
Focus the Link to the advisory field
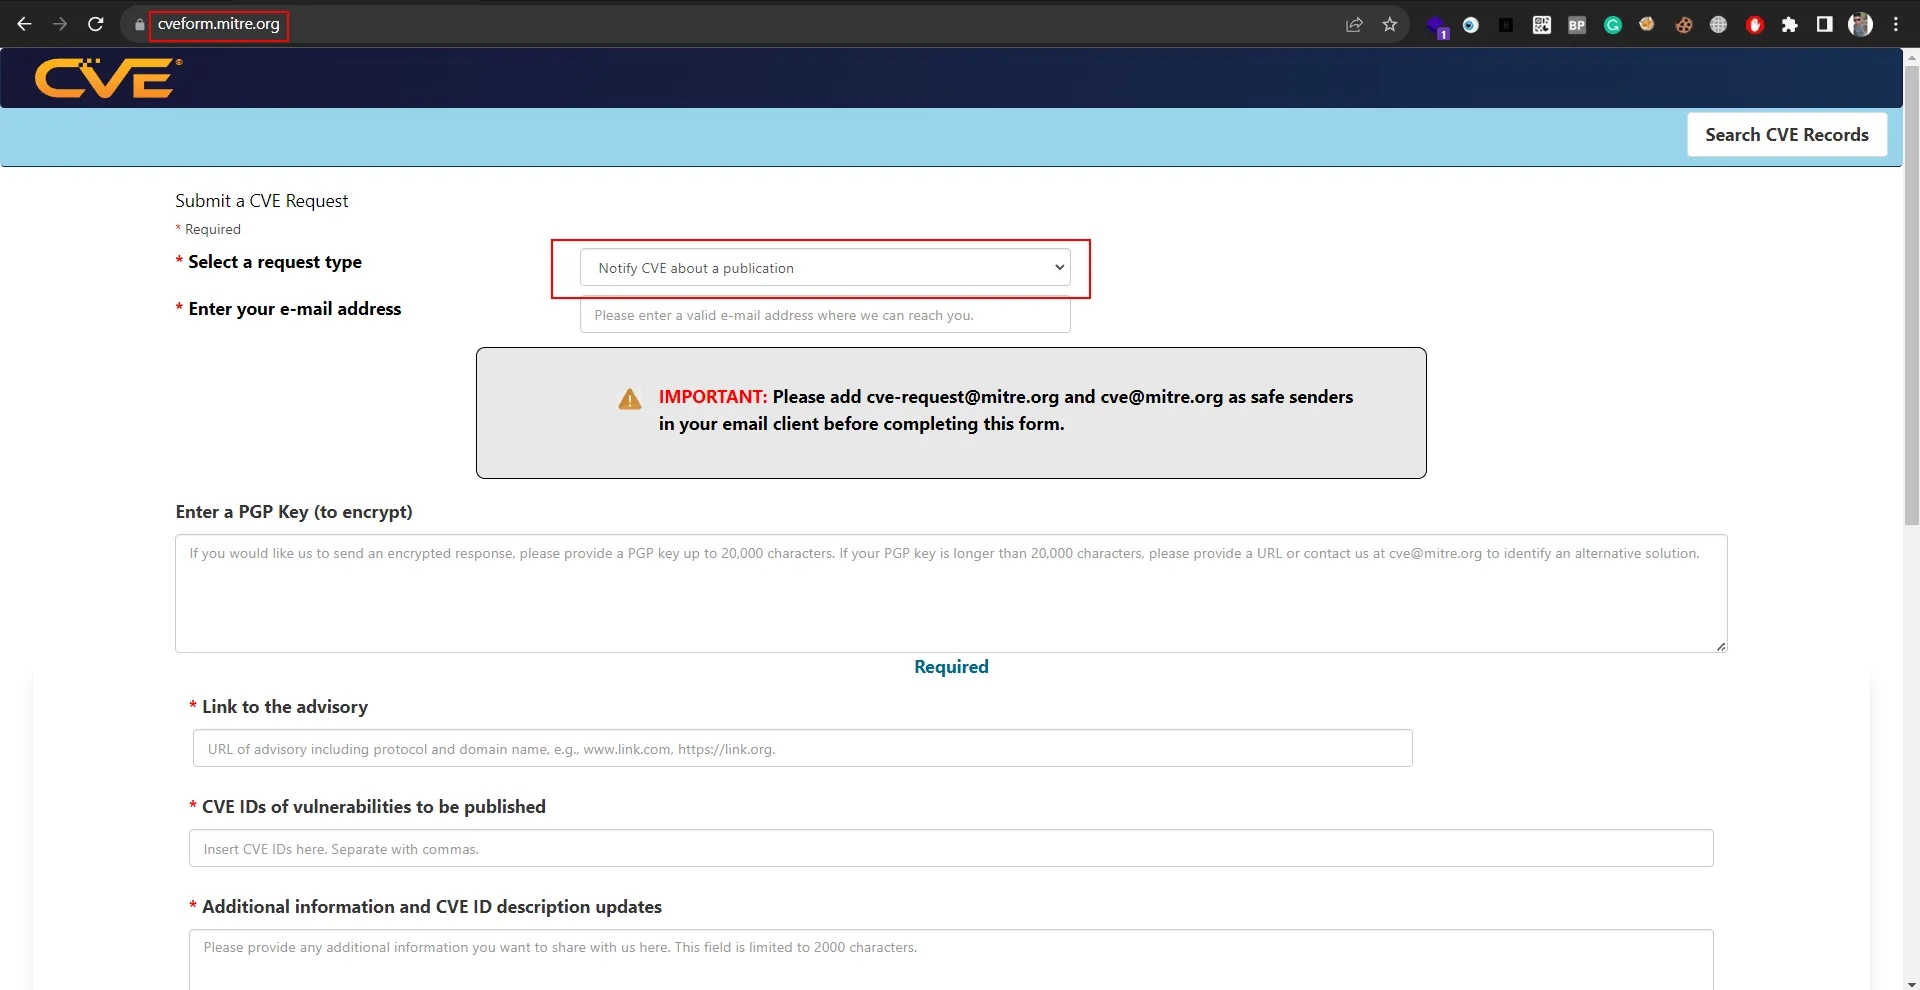click(802, 749)
